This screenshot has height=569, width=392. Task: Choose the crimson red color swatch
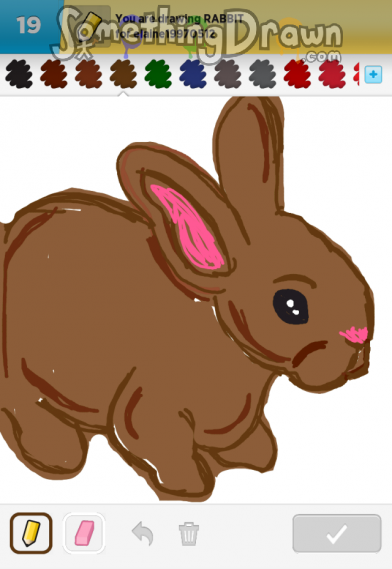coord(332,74)
